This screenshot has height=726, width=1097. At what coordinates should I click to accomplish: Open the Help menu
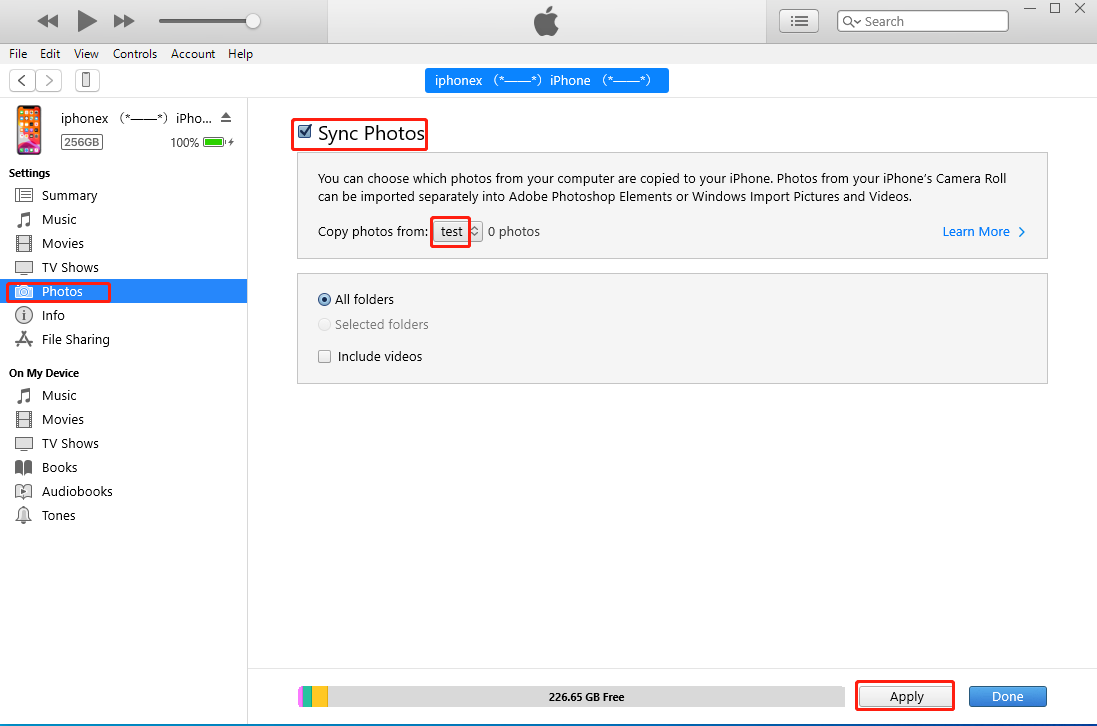coord(240,54)
